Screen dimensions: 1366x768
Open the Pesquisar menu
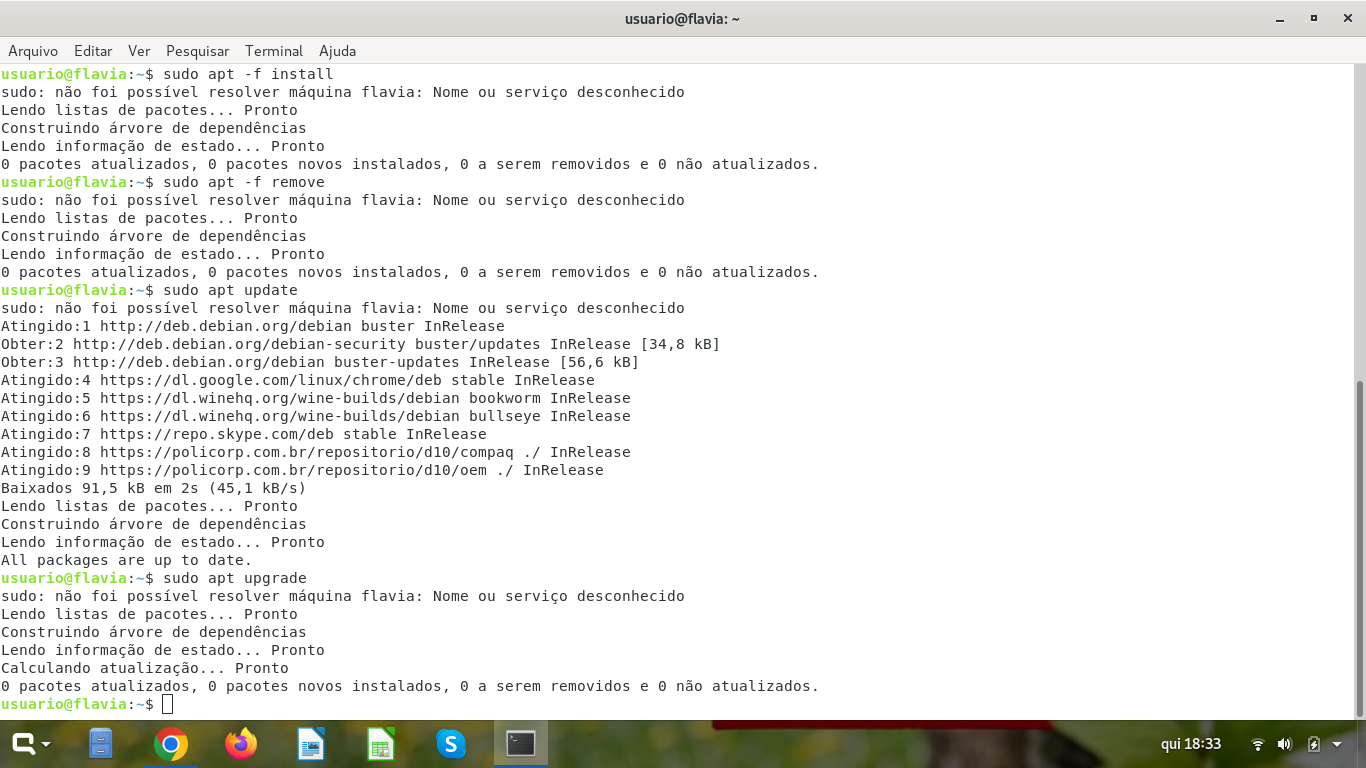pos(197,51)
